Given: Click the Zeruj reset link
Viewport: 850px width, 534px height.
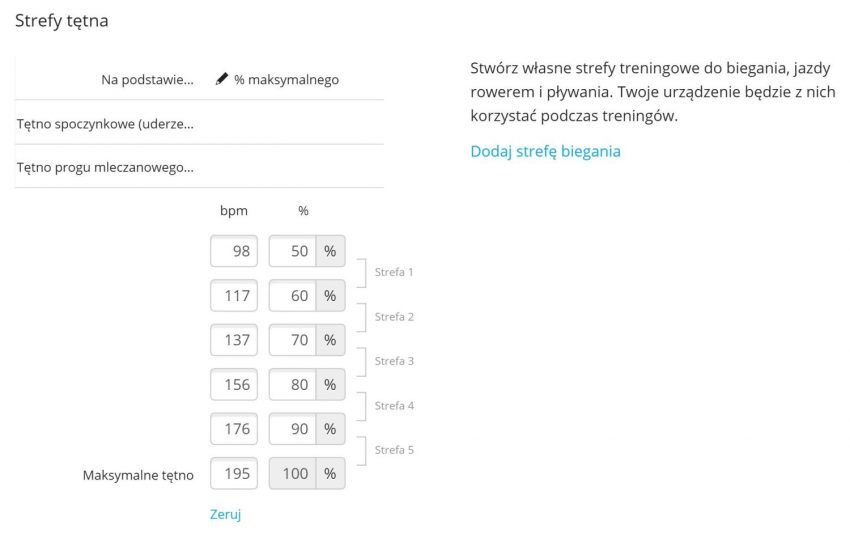Looking at the screenshot, I should coord(226,514).
